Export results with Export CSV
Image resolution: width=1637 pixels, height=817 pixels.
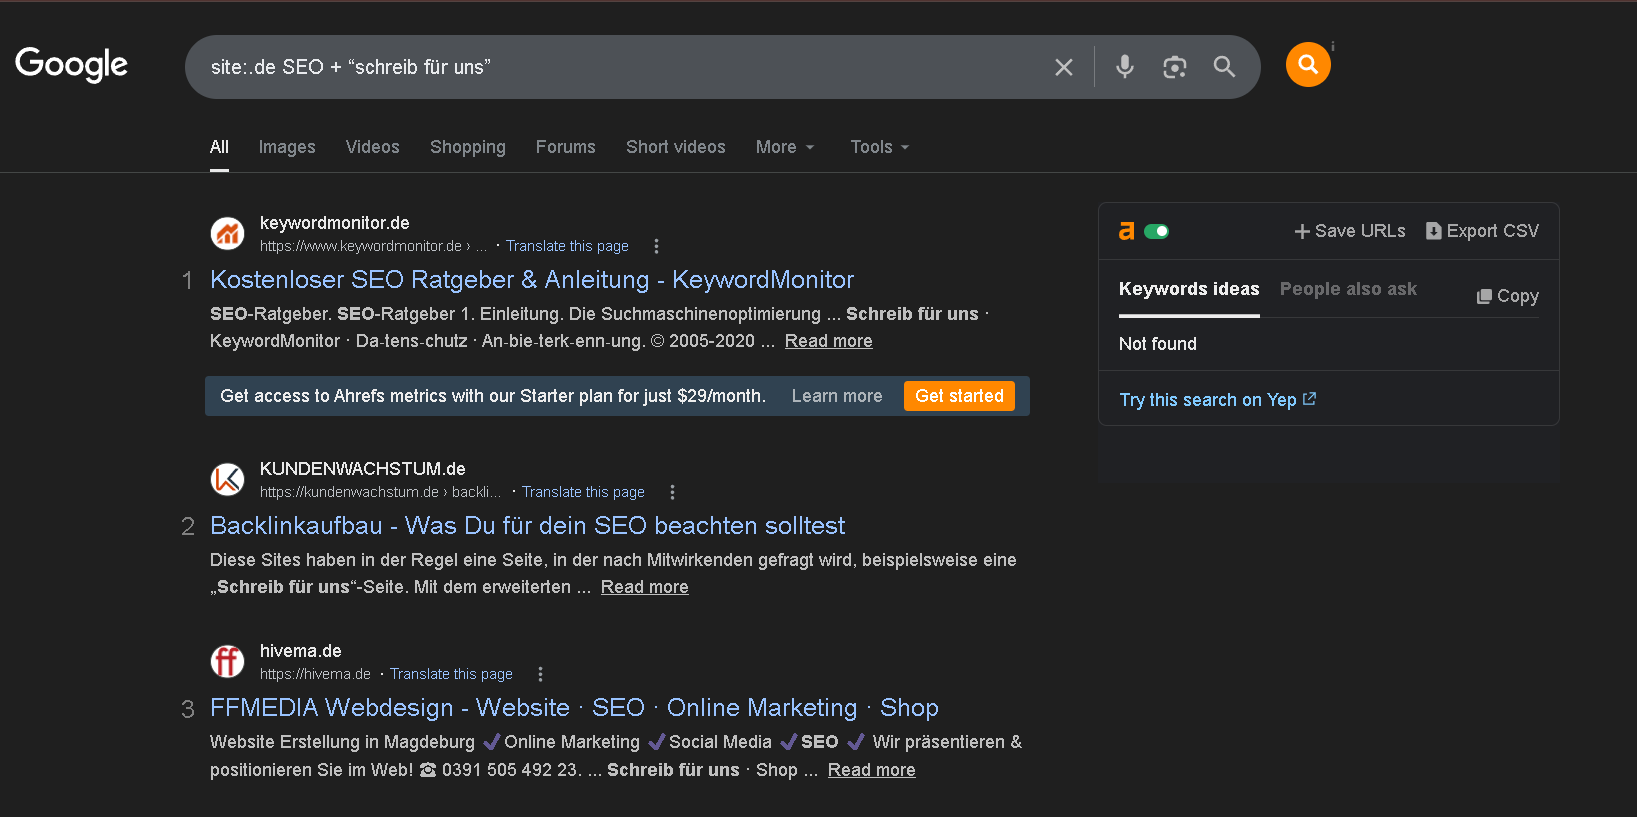point(1482,231)
